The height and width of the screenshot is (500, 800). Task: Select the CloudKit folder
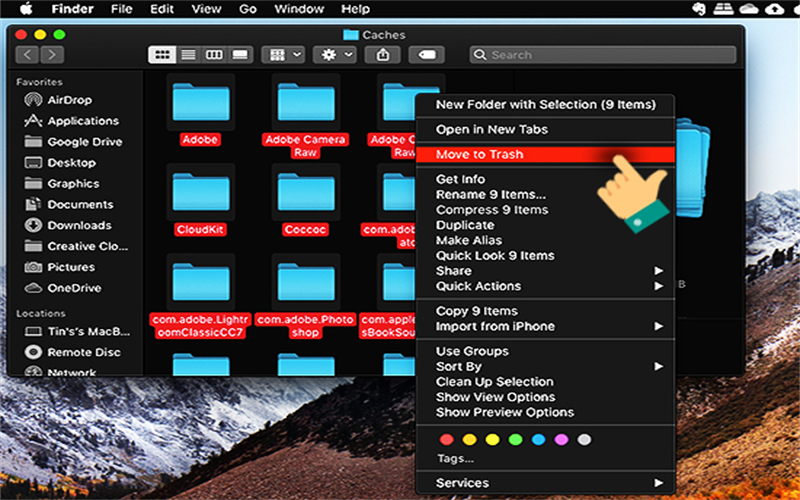(201, 200)
